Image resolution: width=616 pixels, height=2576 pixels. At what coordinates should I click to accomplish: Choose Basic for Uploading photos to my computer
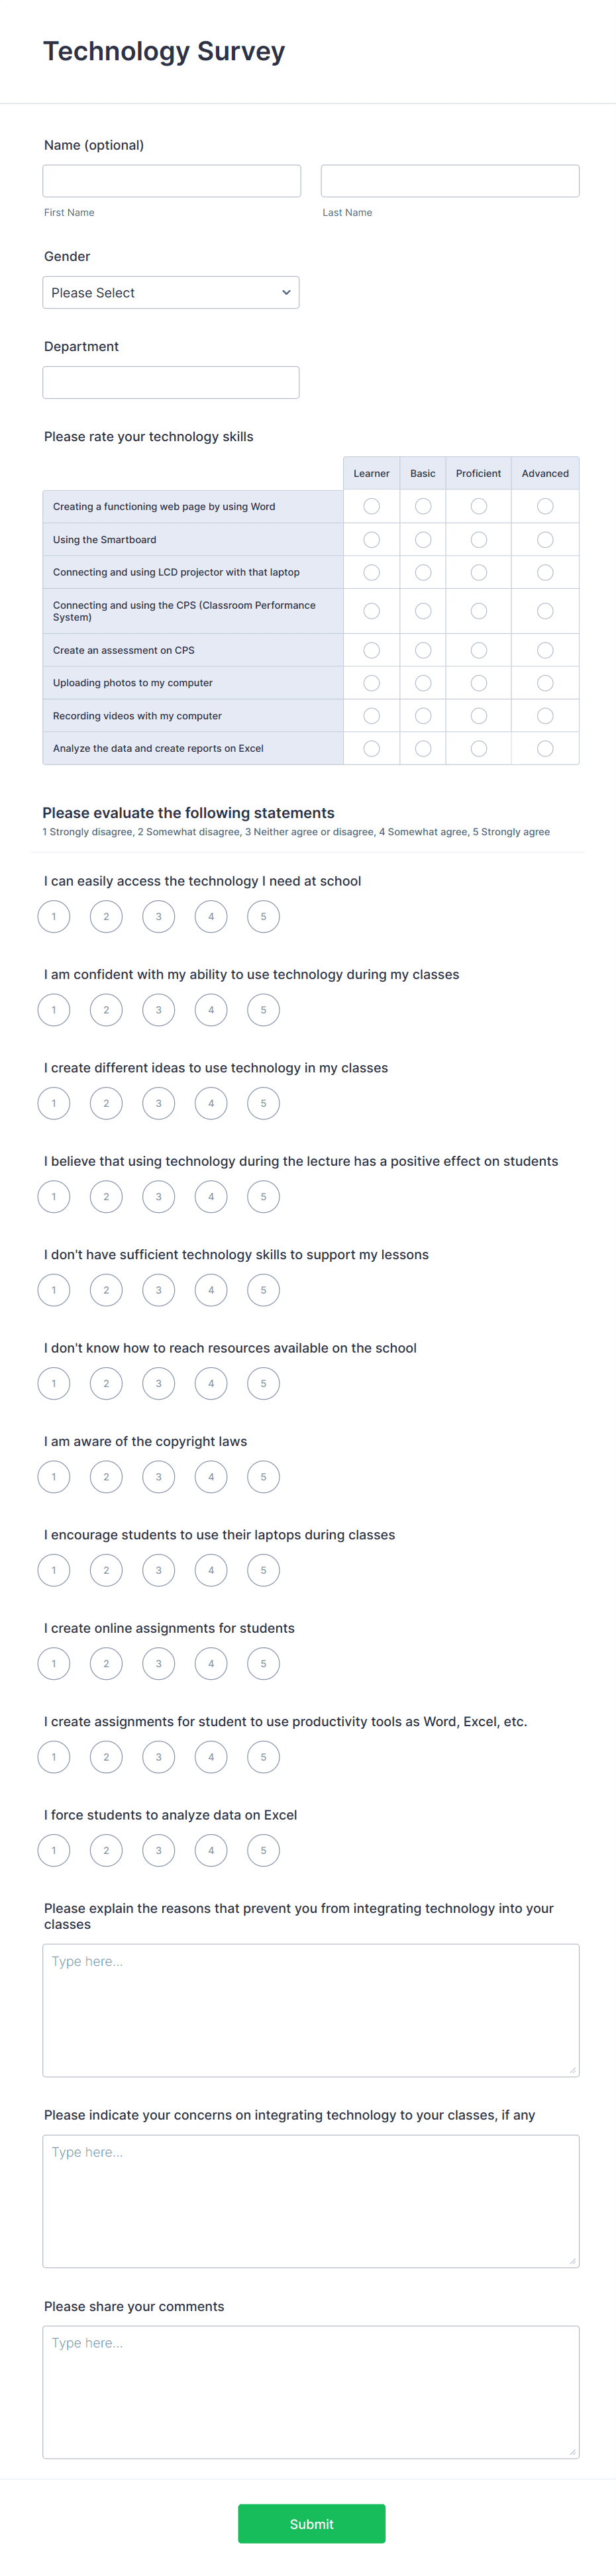tap(422, 682)
